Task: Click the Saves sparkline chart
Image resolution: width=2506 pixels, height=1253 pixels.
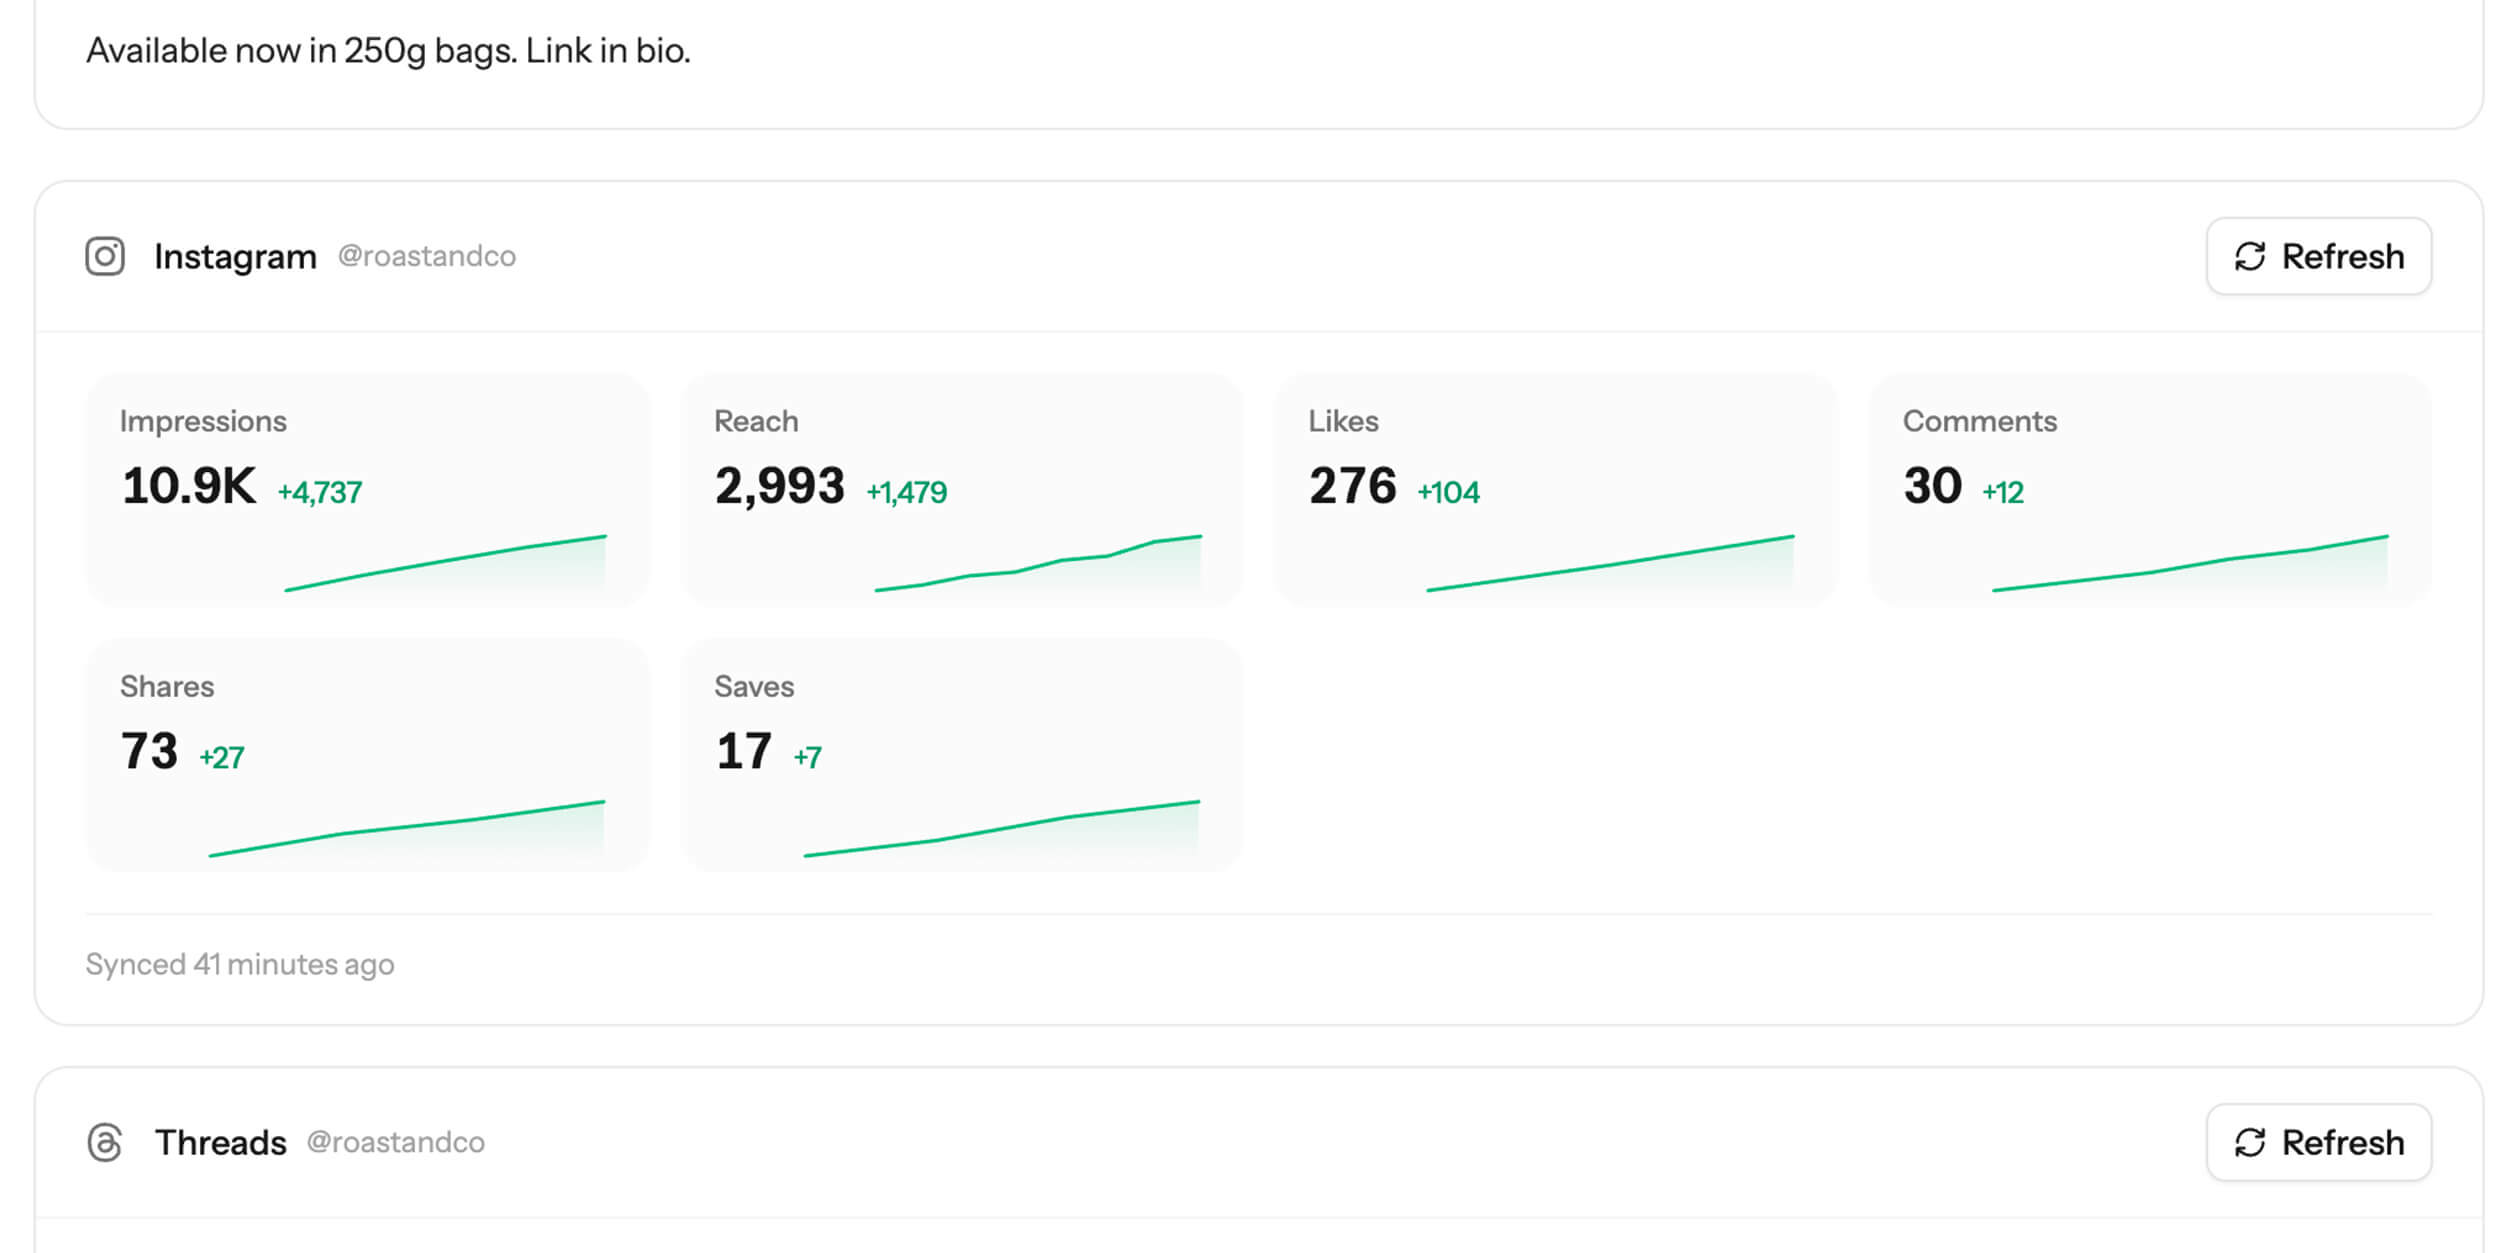Action: click(x=1001, y=828)
